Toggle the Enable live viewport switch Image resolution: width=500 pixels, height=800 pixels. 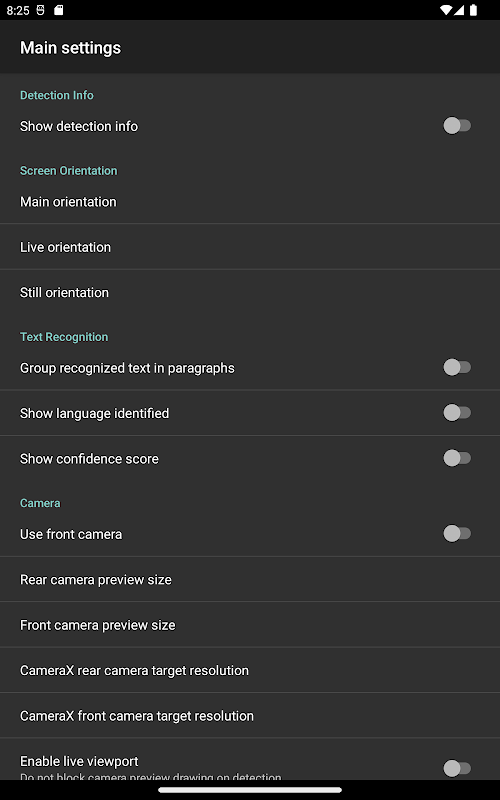pos(457,768)
